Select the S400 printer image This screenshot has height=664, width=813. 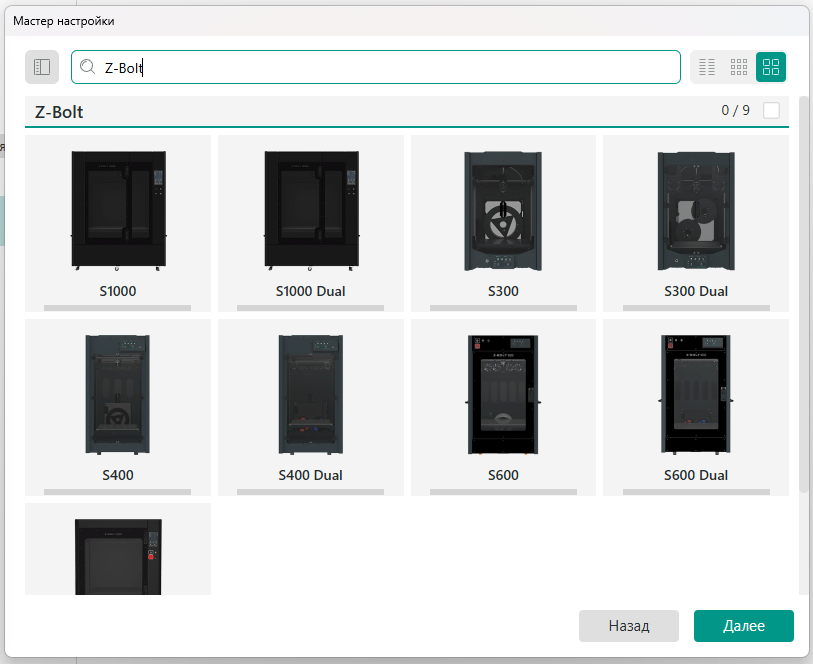(x=118, y=394)
